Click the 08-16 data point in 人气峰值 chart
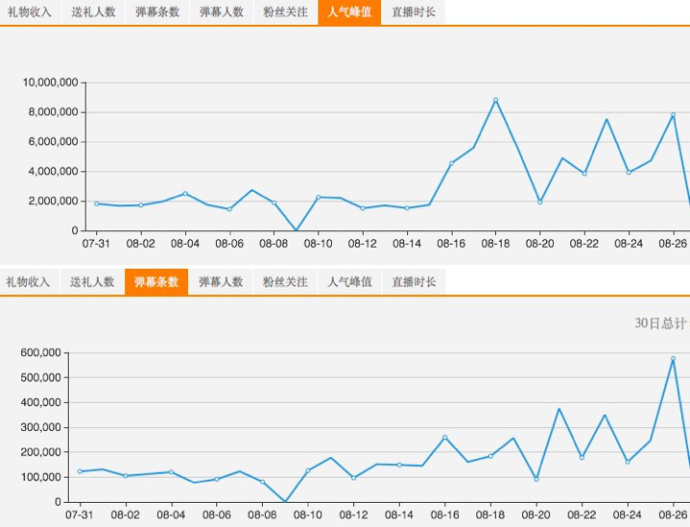Image resolution: width=690 pixels, height=527 pixels. click(x=451, y=163)
